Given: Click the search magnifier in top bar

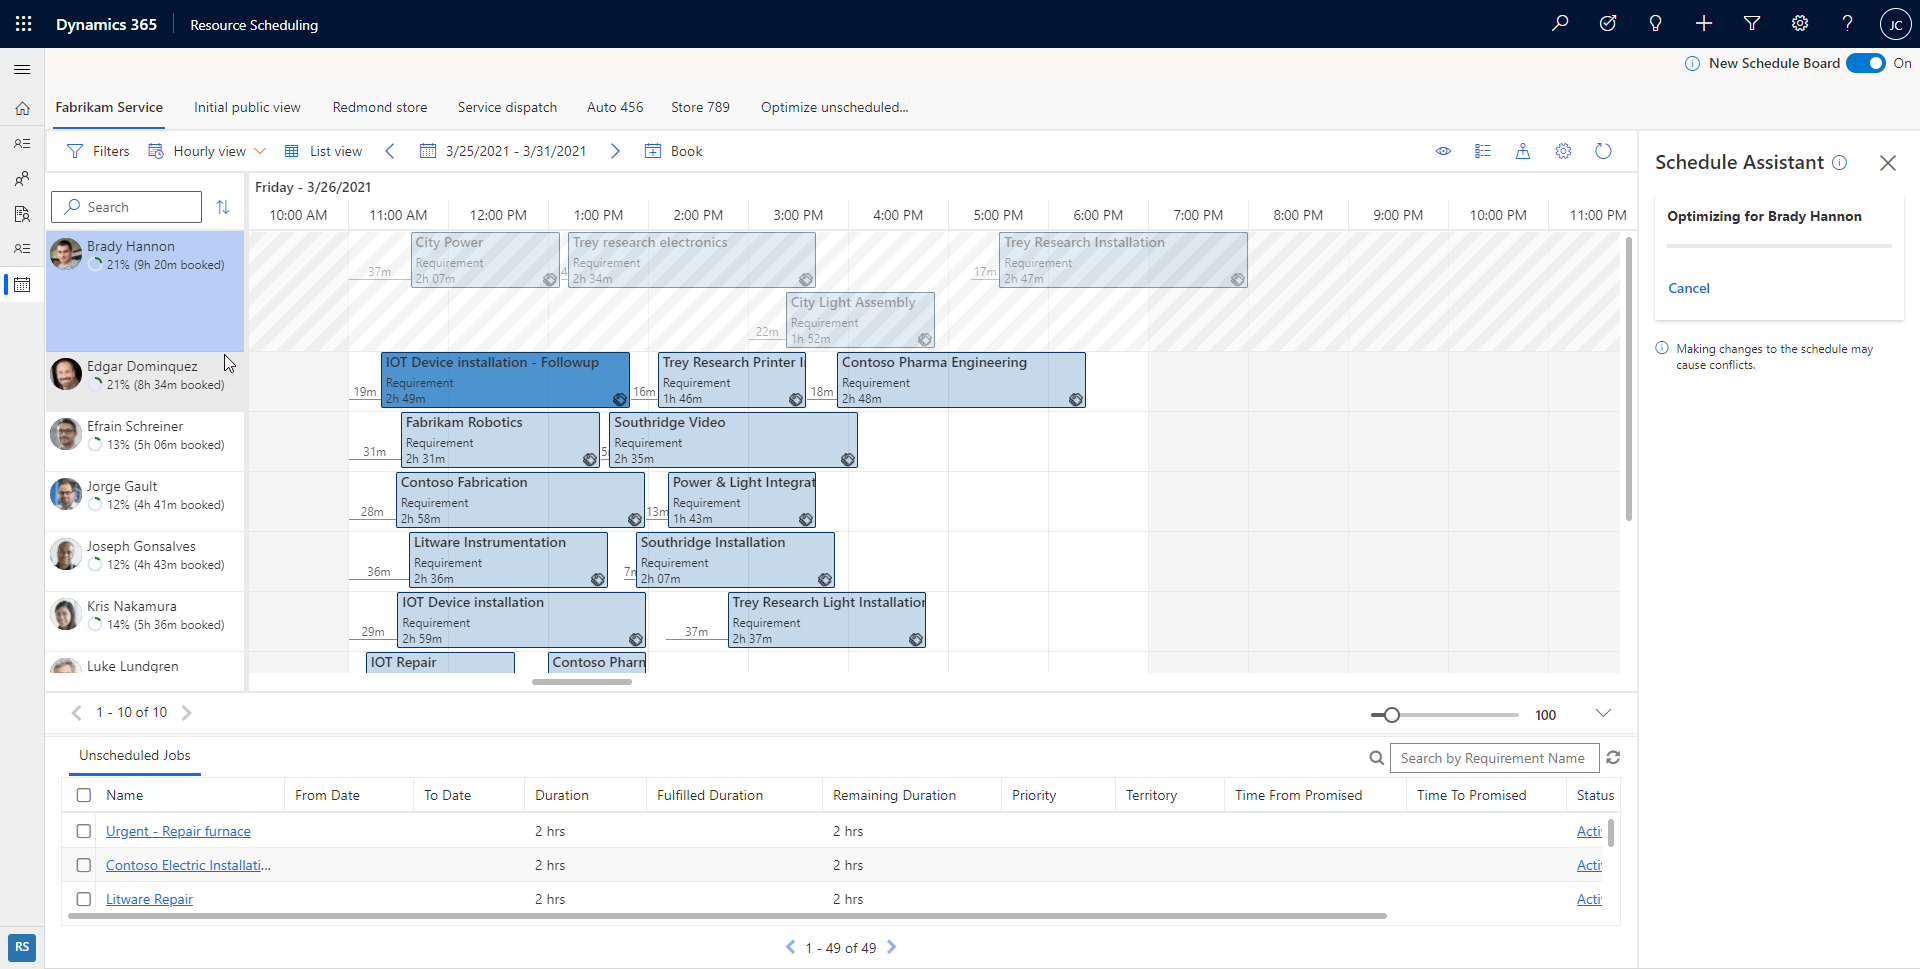Looking at the screenshot, I should pyautogui.click(x=1560, y=24).
